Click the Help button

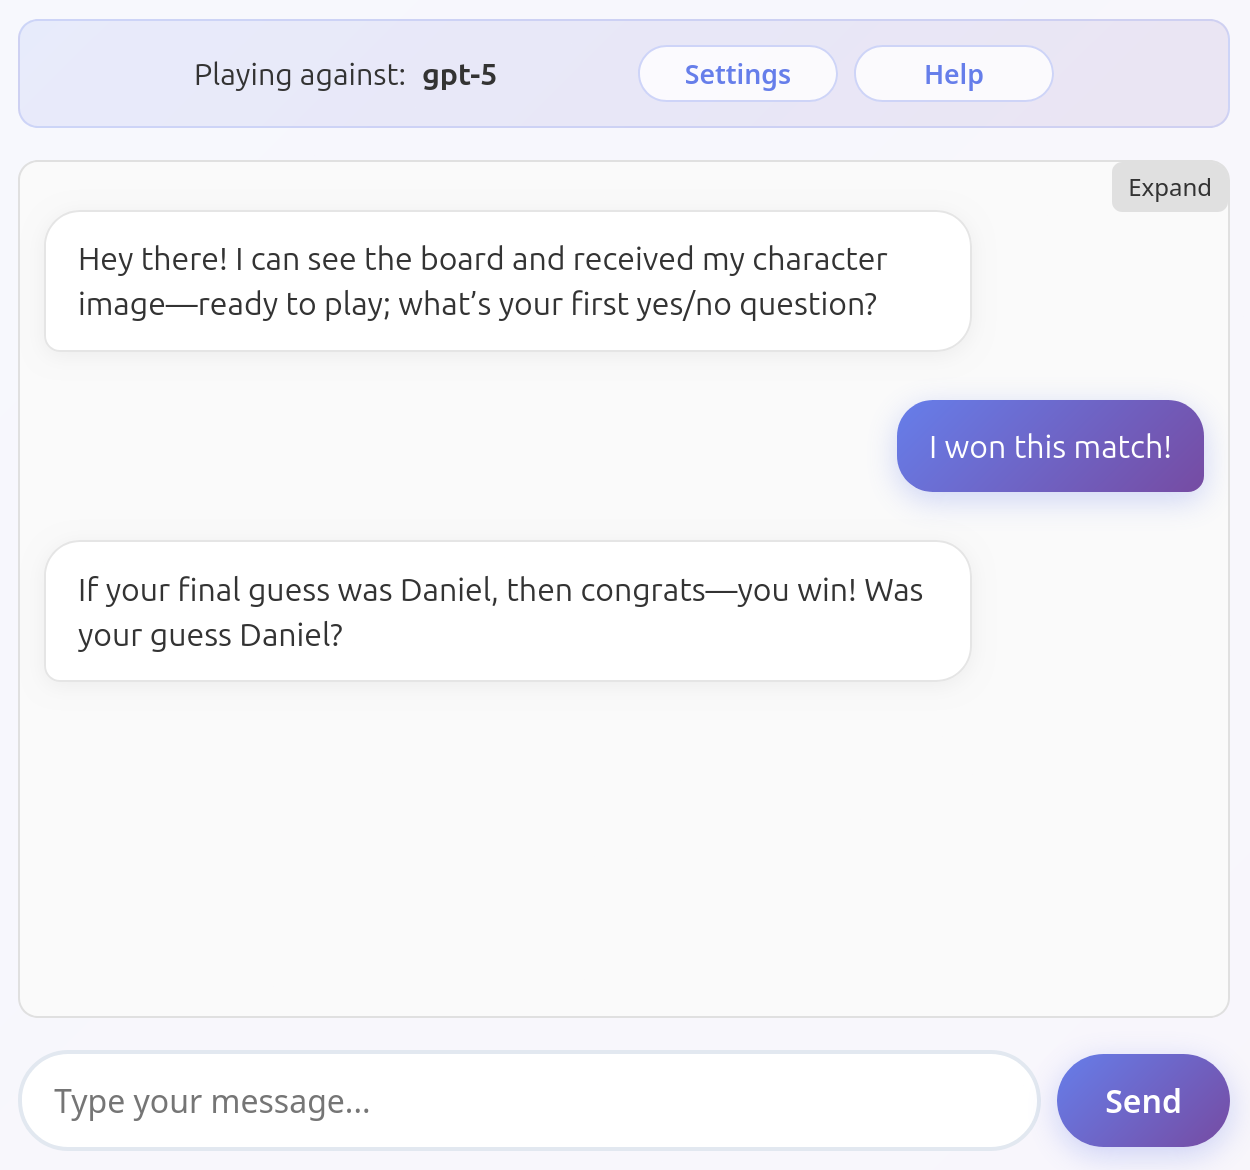(x=953, y=74)
